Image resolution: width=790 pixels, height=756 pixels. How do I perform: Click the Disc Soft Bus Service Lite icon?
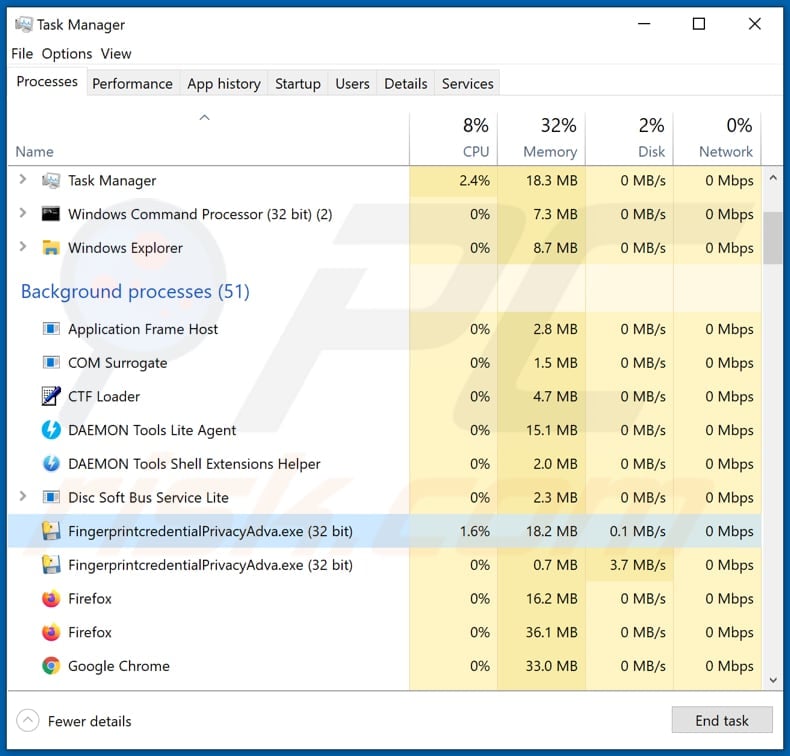(x=51, y=498)
